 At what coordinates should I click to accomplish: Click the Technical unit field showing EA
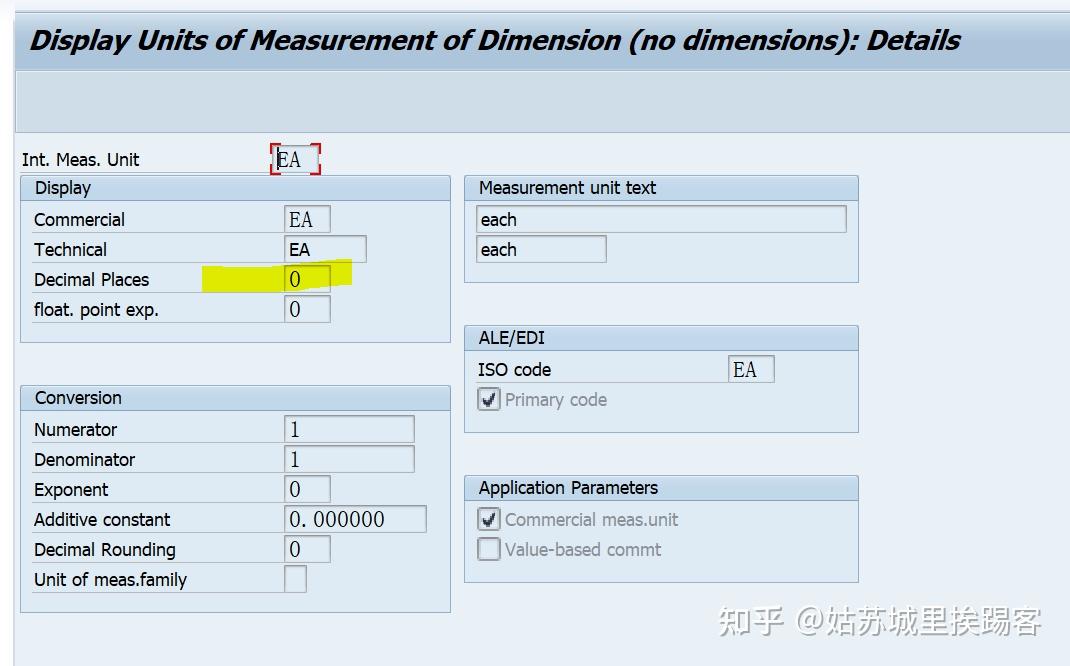point(322,249)
